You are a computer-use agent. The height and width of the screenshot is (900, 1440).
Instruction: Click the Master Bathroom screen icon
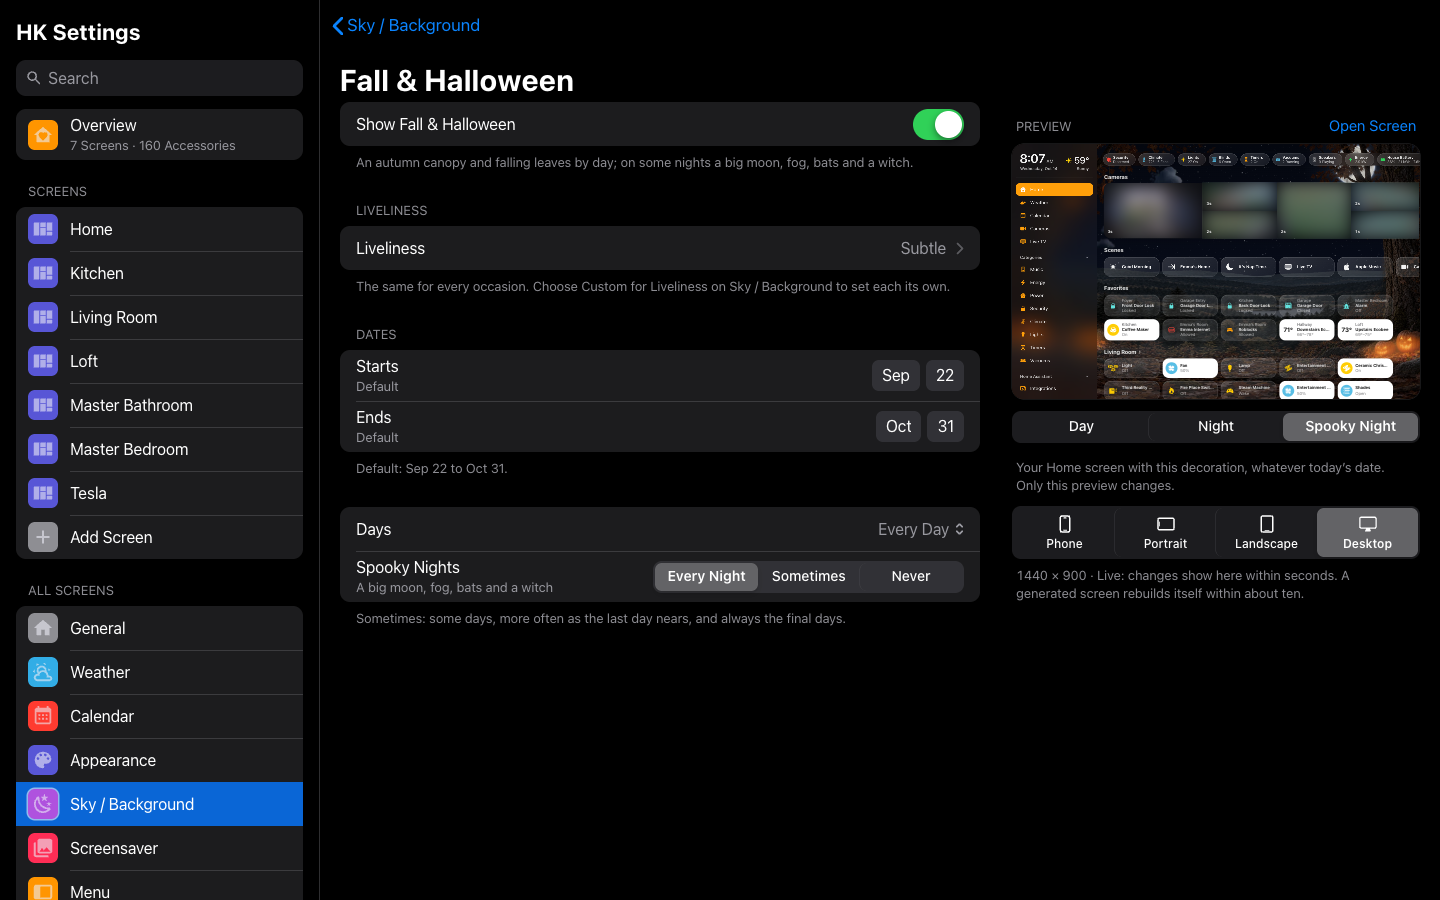tap(43, 405)
